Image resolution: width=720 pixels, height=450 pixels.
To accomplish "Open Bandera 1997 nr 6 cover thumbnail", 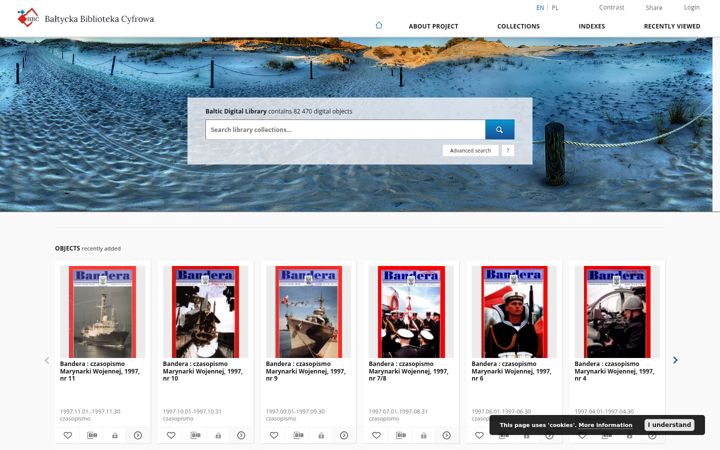I will point(514,312).
